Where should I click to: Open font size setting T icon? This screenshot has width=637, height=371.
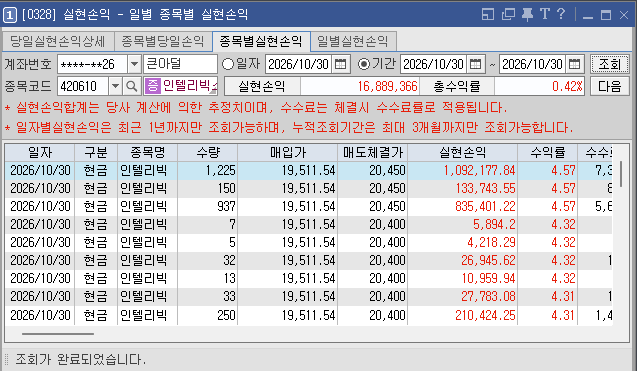[545, 14]
